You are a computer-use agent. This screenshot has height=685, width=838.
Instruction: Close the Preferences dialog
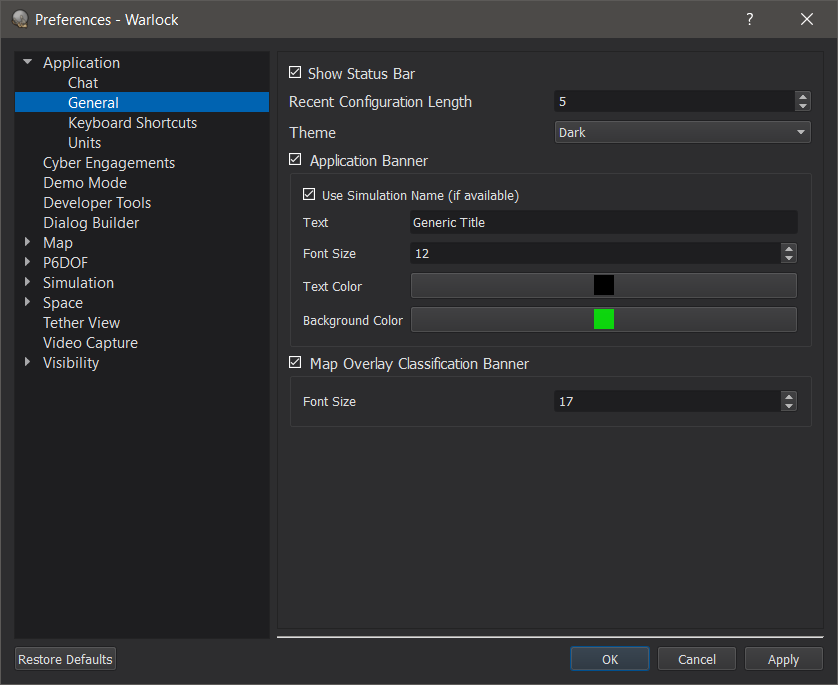[x=806, y=19]
